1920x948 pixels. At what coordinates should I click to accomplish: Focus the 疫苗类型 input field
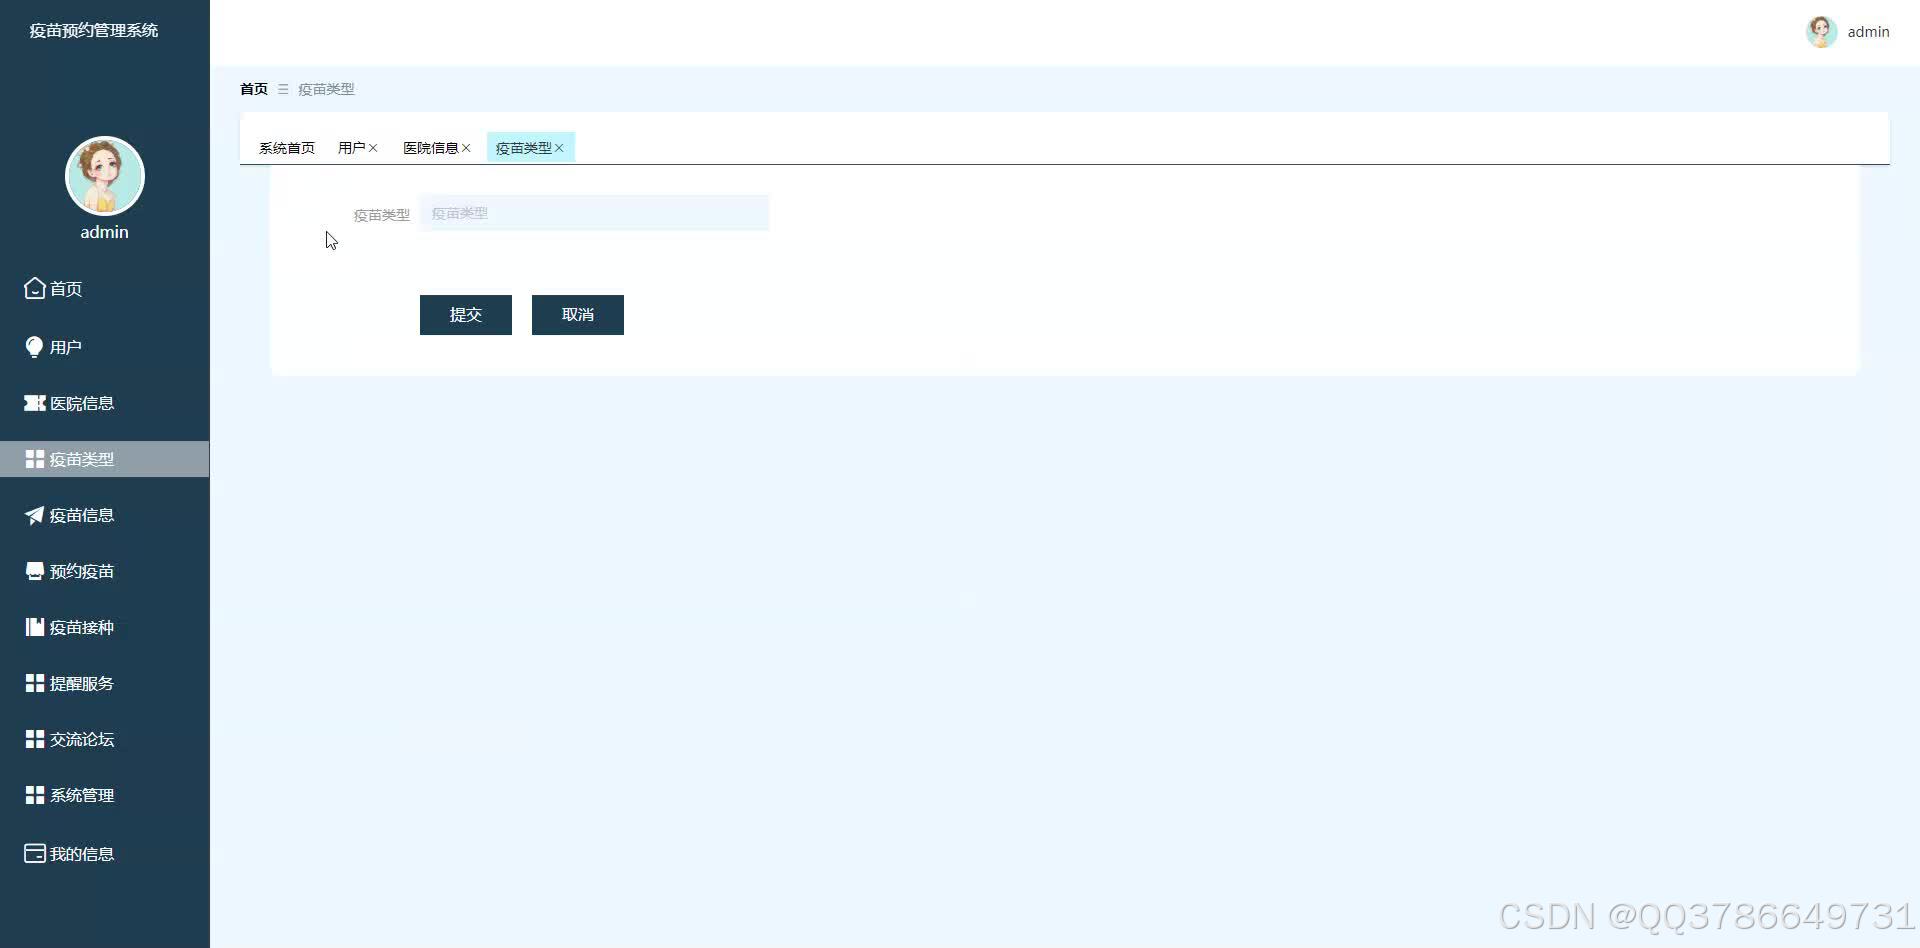(594, 213)
